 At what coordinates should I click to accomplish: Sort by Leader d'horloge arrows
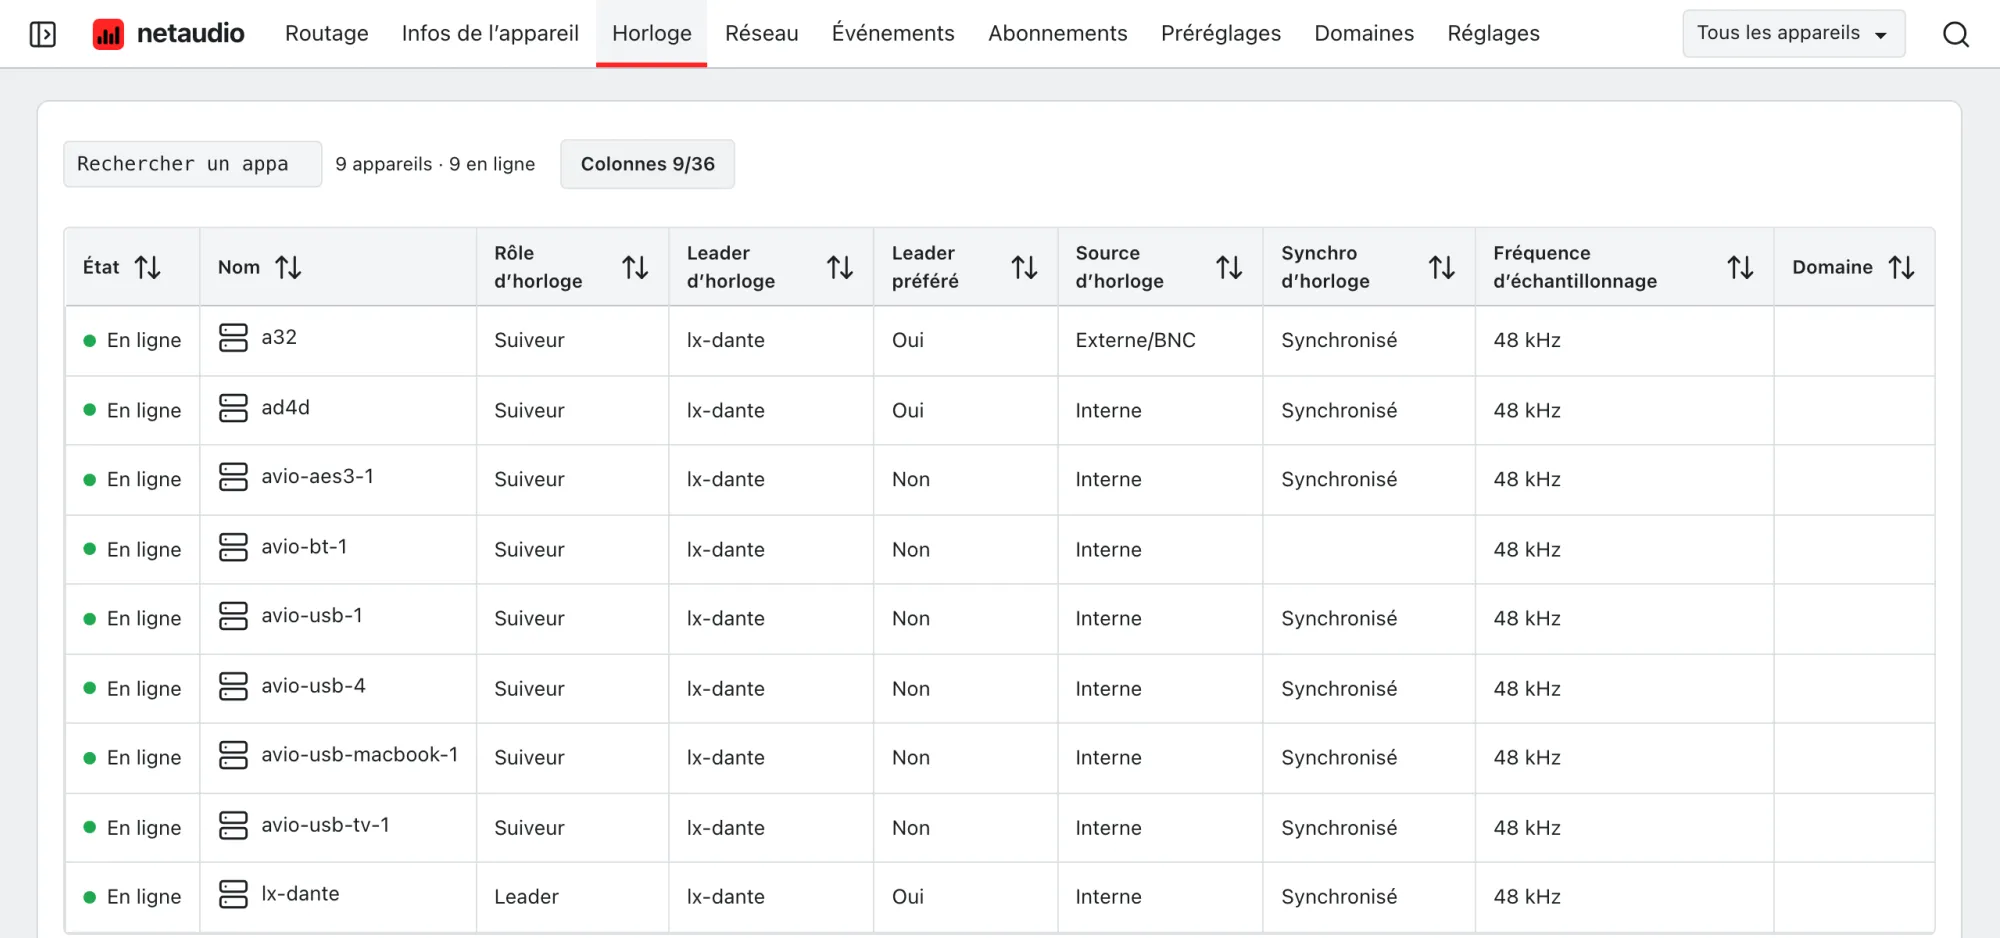coord(840,267)
